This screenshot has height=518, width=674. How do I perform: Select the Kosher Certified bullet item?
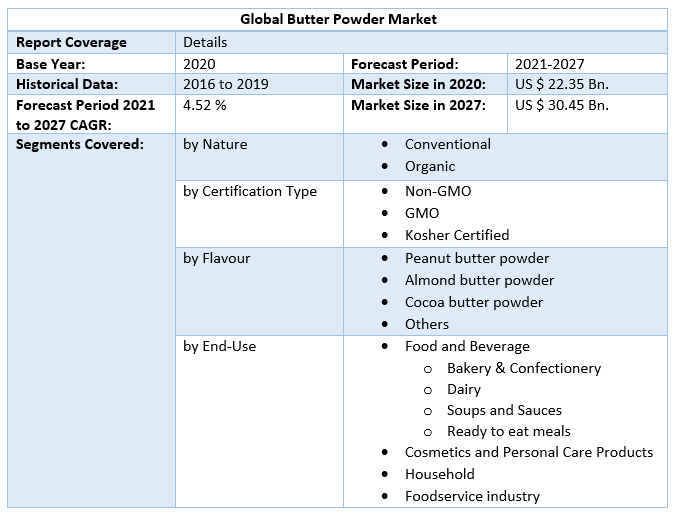[457, 235]
